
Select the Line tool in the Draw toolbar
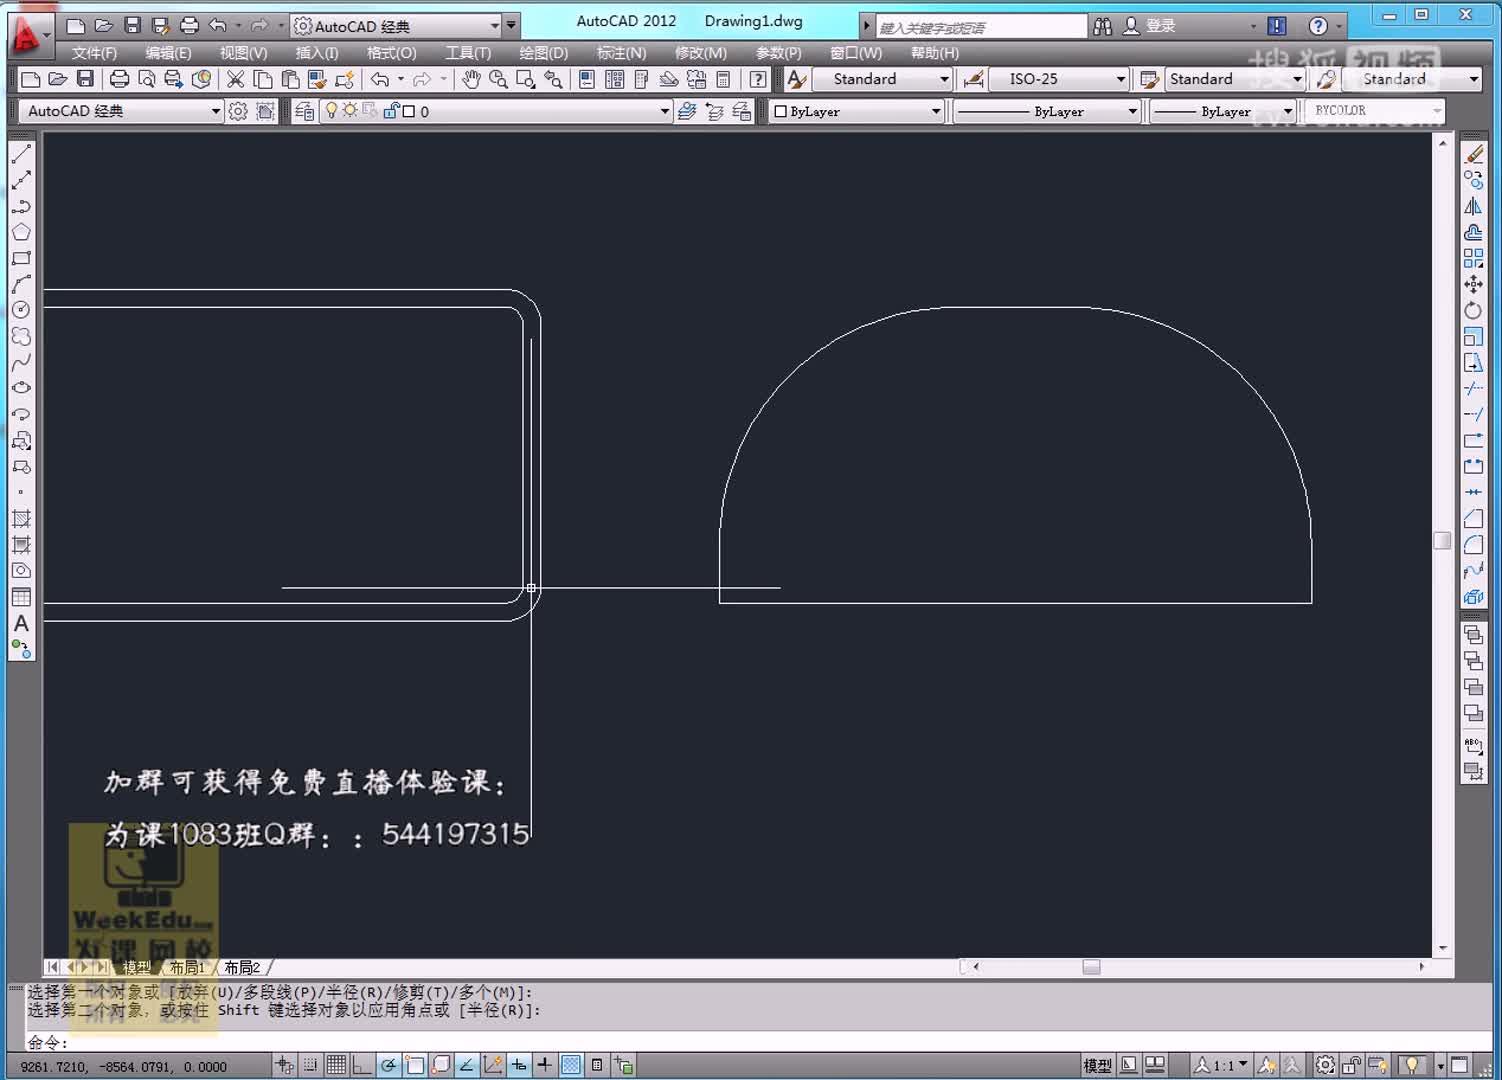[21, 153]
